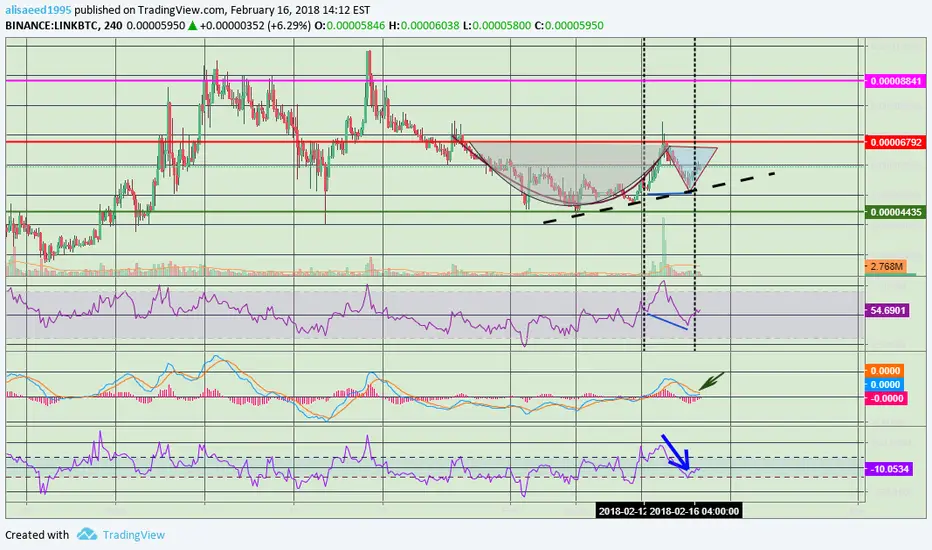
Task: Click the purple -10.0534 indicator value label
Action: tap(889, 469)
